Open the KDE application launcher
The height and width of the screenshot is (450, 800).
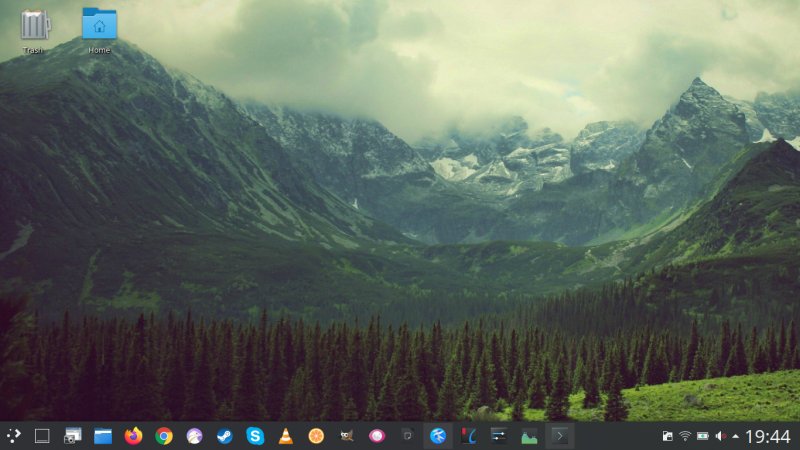14,436
